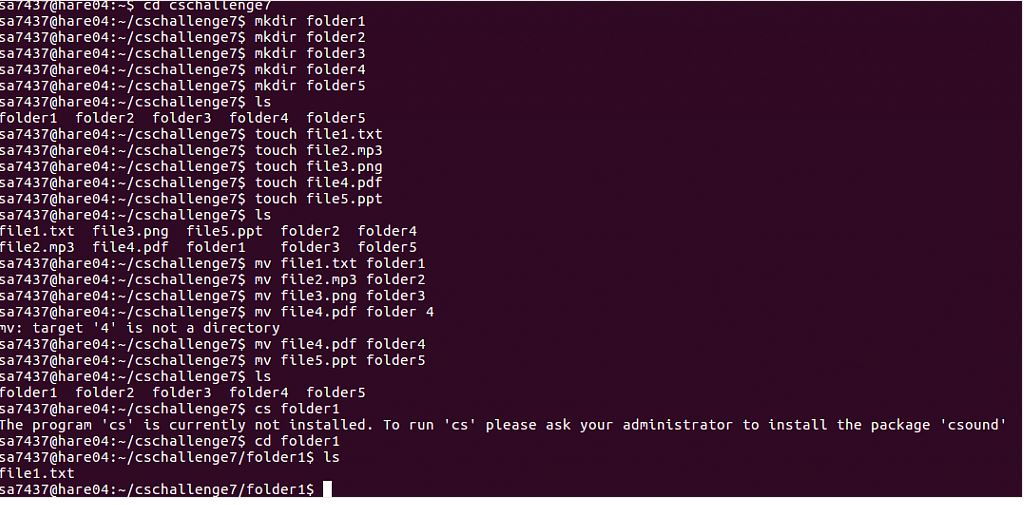Click the 'mv file1.txt folder1' command

(x=340, y=264)
